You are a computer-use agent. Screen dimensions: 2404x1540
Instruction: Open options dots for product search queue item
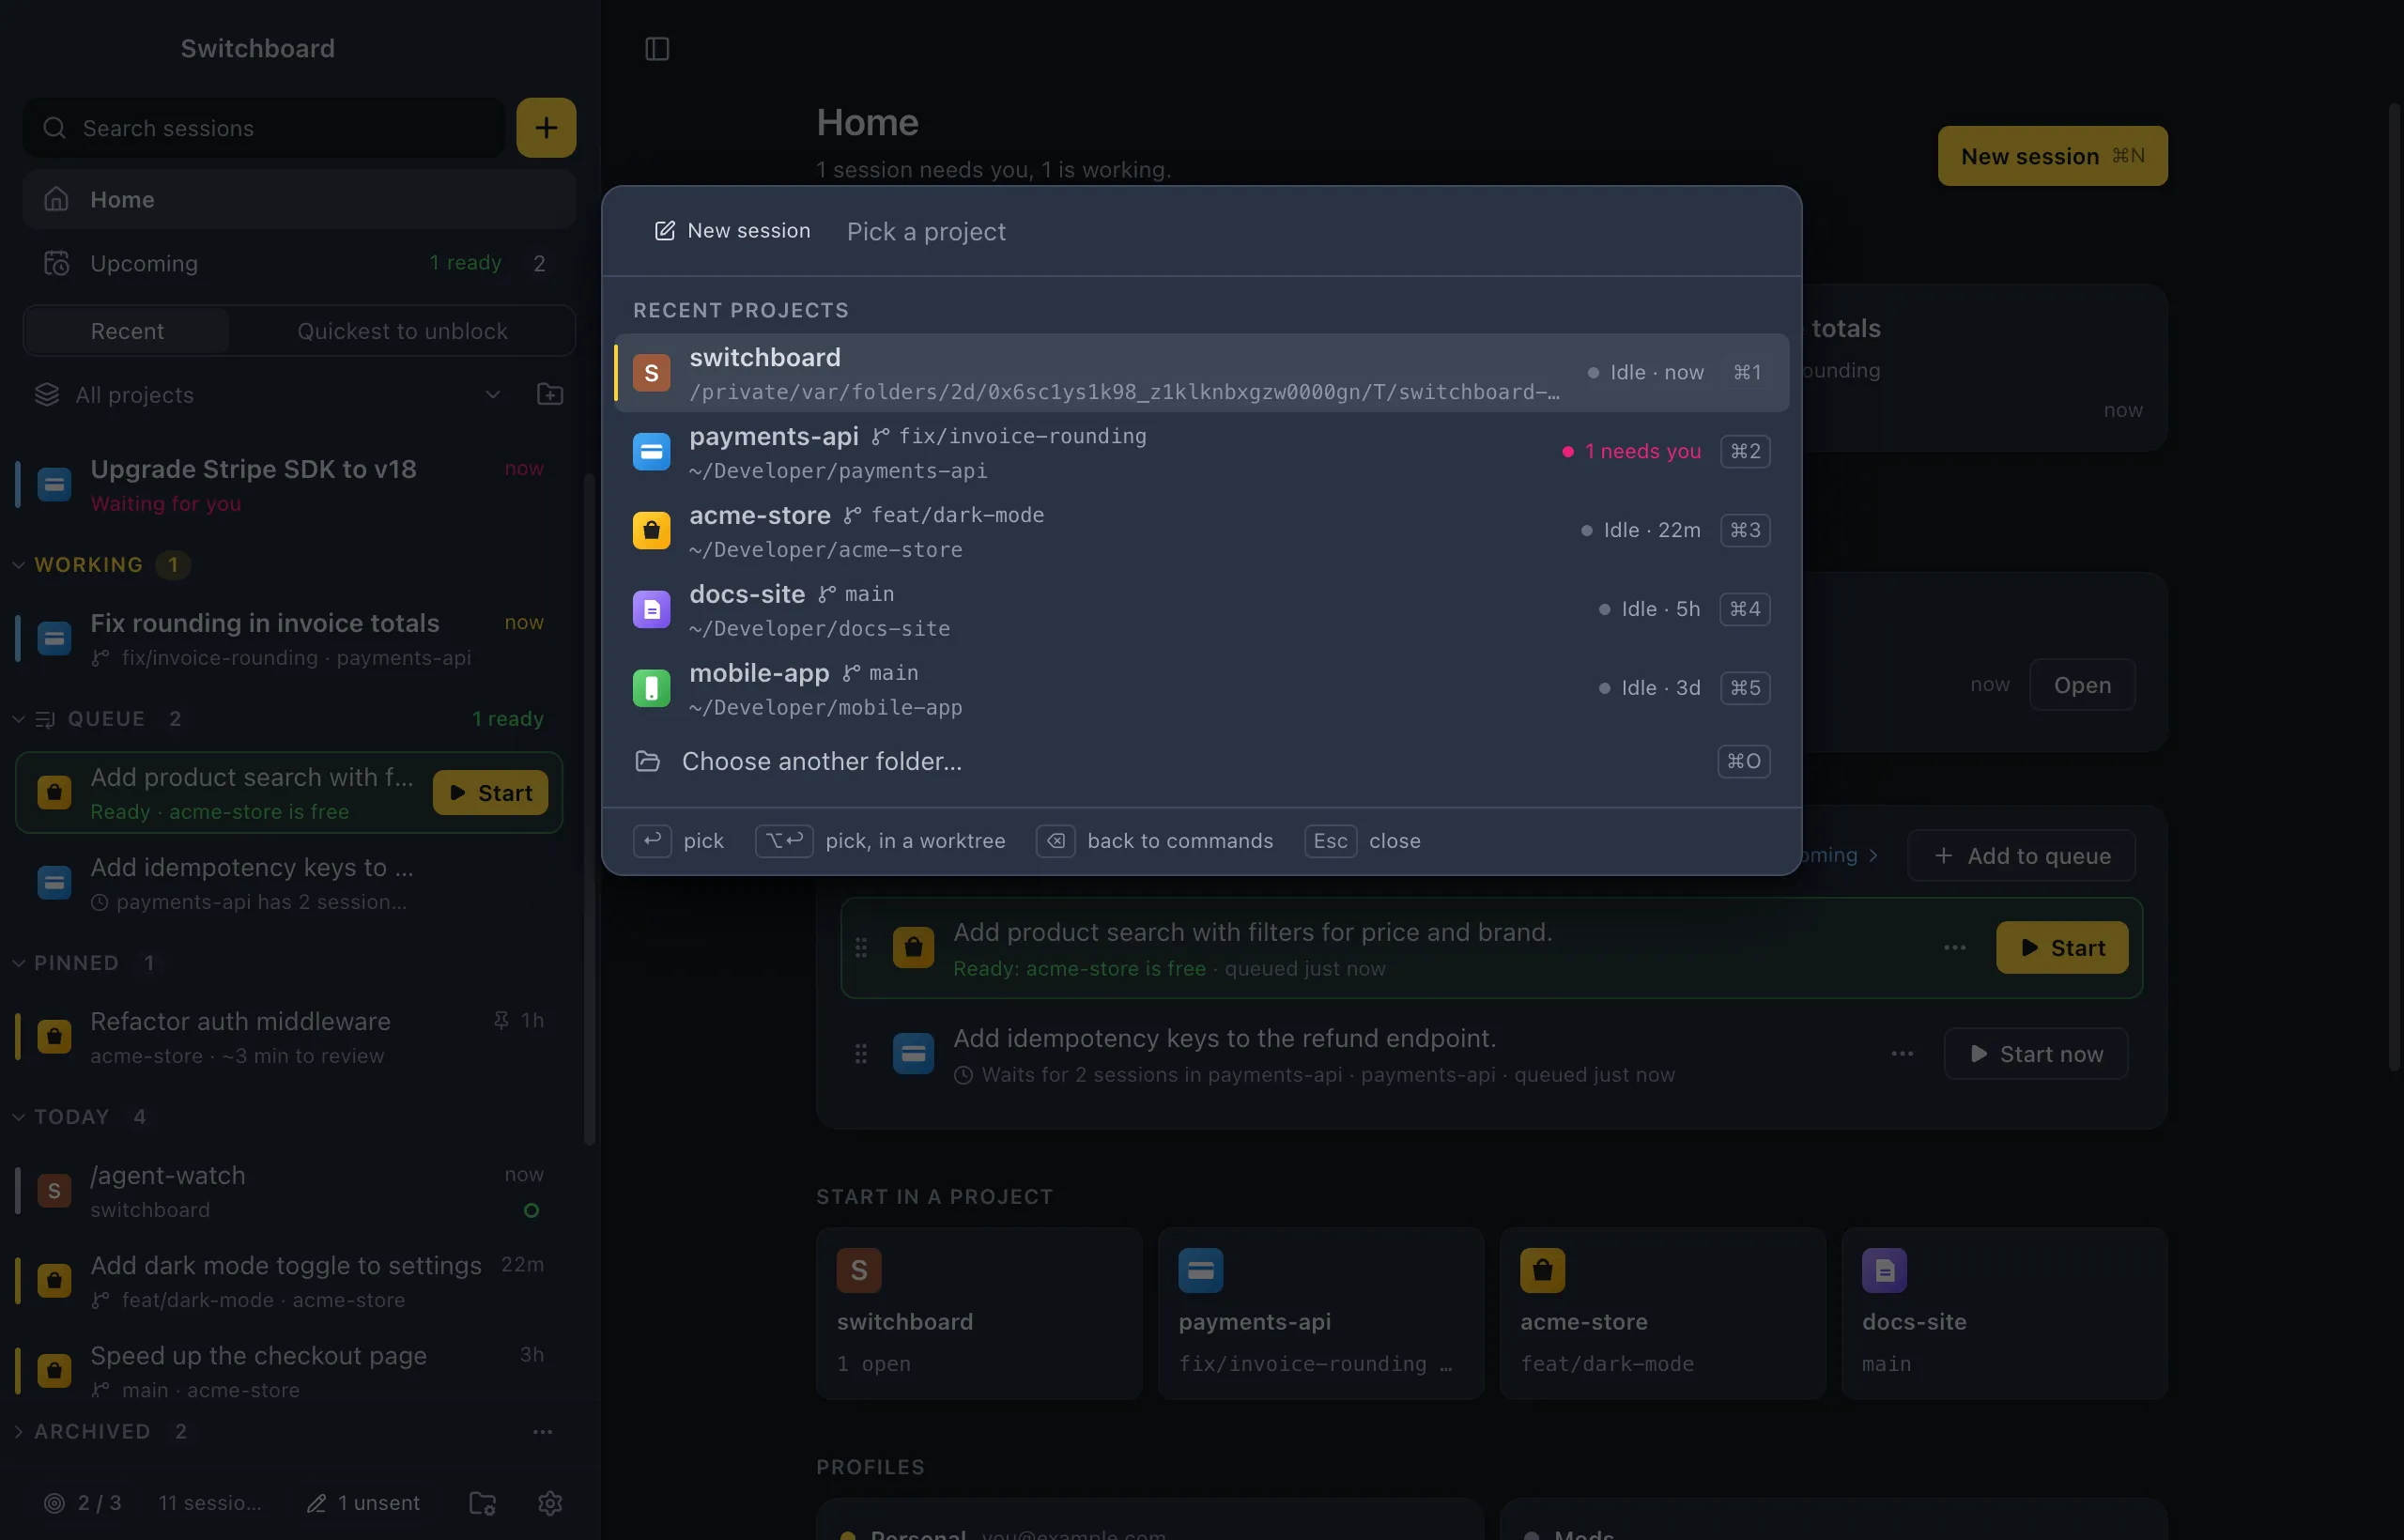click(1955, 947)
